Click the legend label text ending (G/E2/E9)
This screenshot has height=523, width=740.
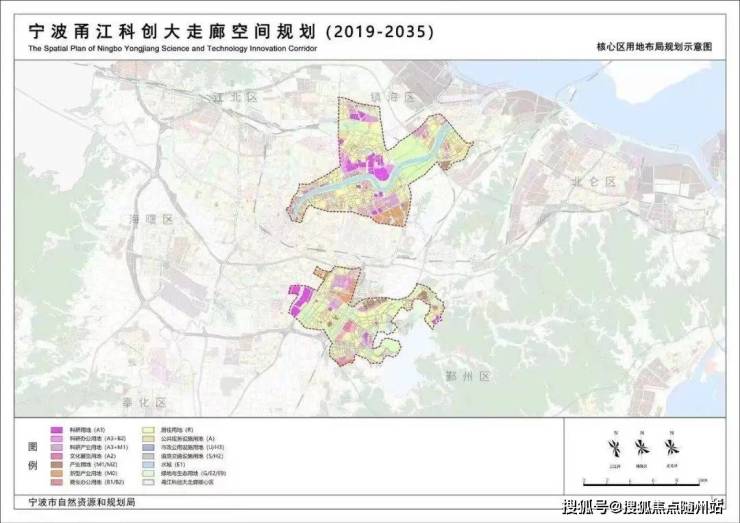point(193,473)
